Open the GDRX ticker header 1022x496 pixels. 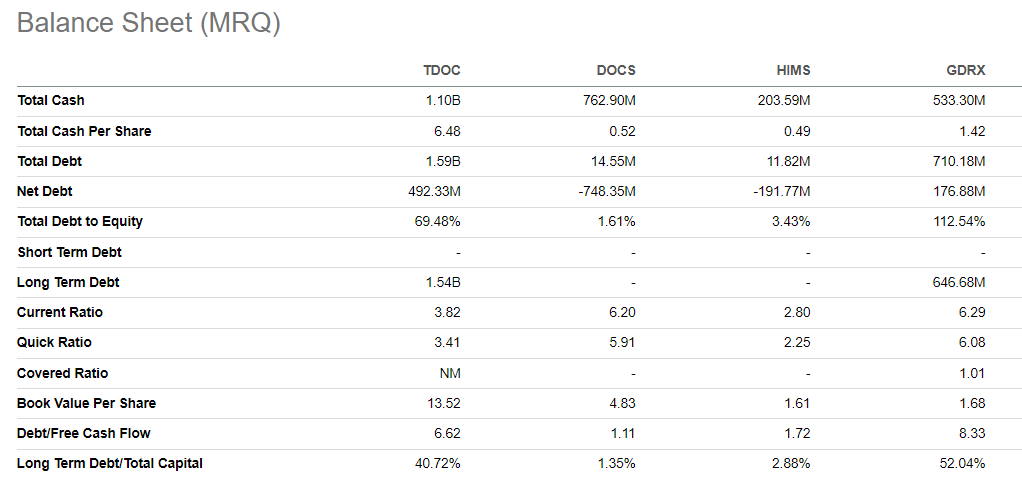click(965, 71)
